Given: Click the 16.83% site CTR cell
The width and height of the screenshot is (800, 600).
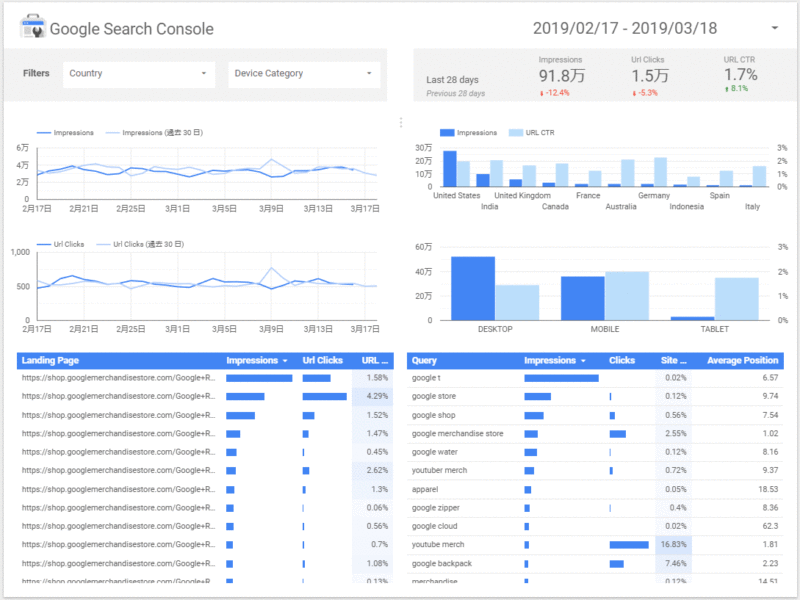Looking at the screenshot, I should [673, 544].
